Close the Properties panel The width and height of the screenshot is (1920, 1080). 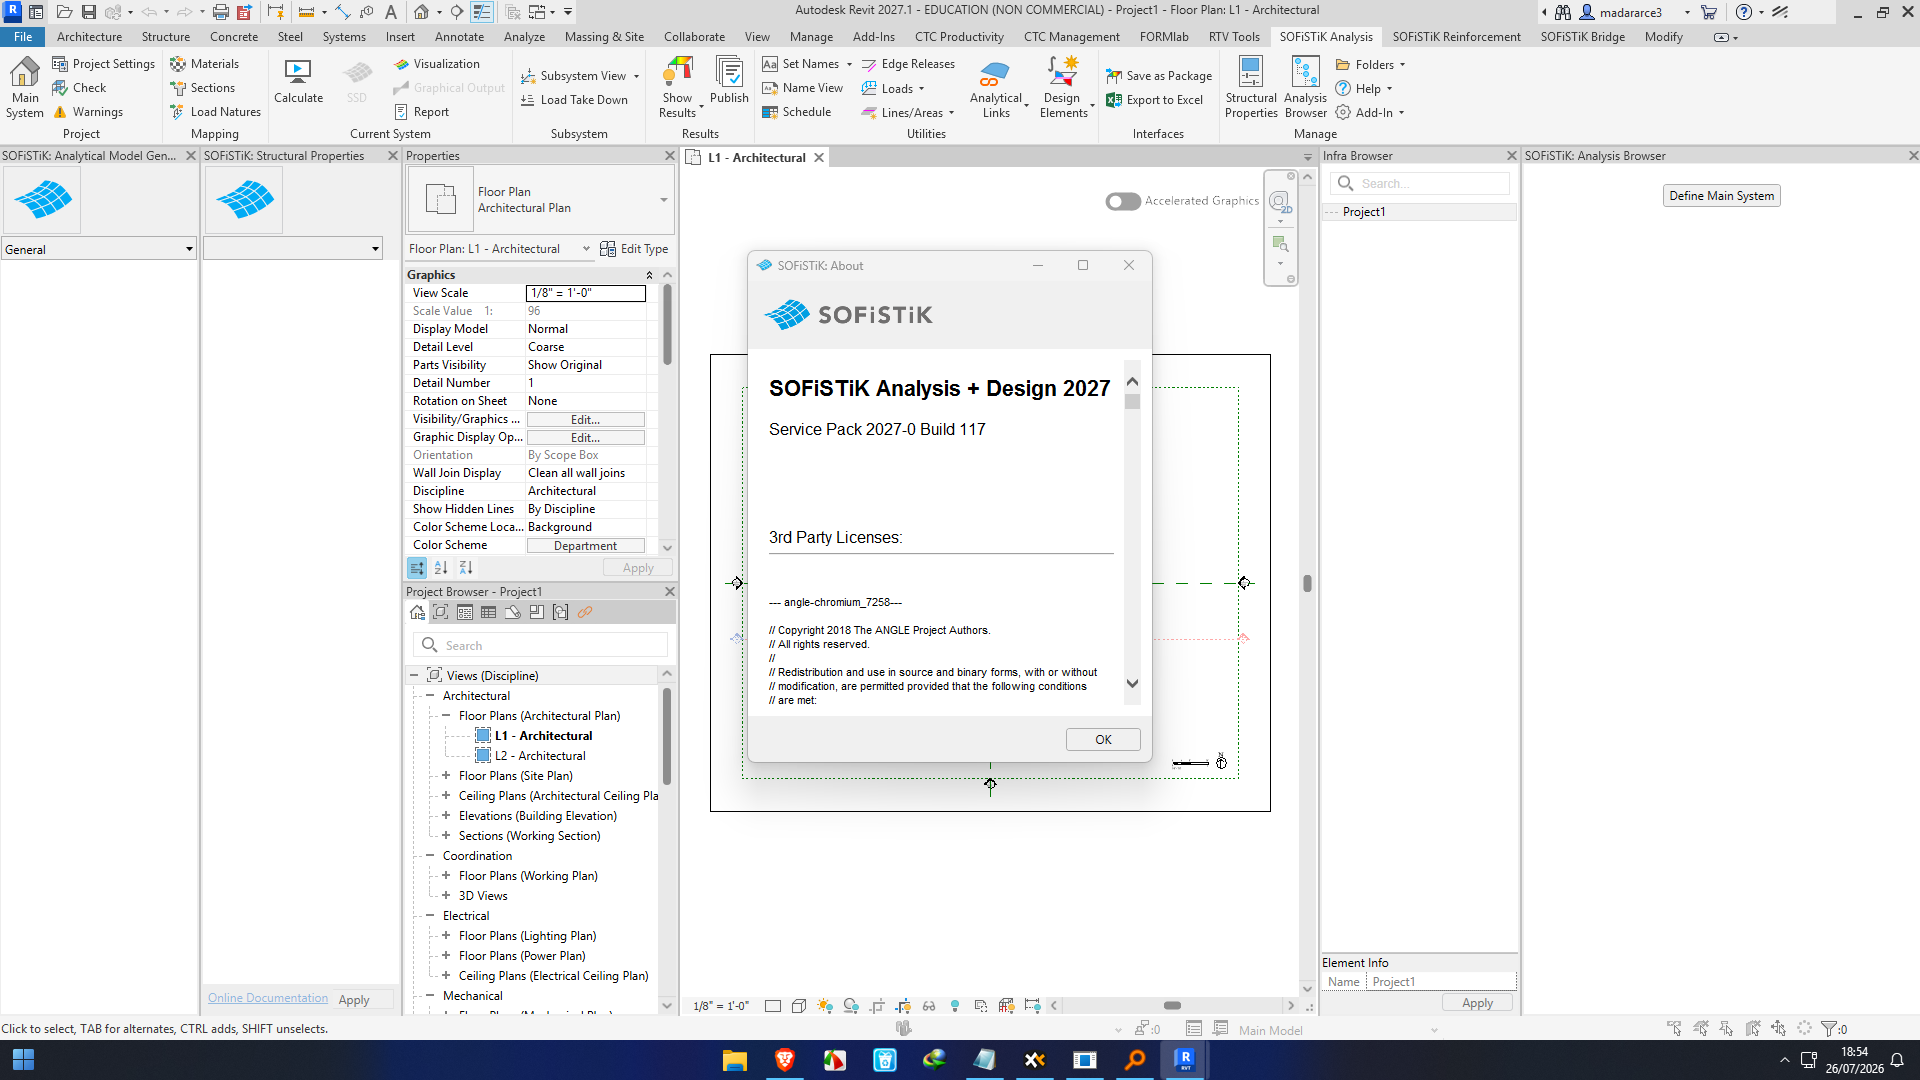coord(670,156)
